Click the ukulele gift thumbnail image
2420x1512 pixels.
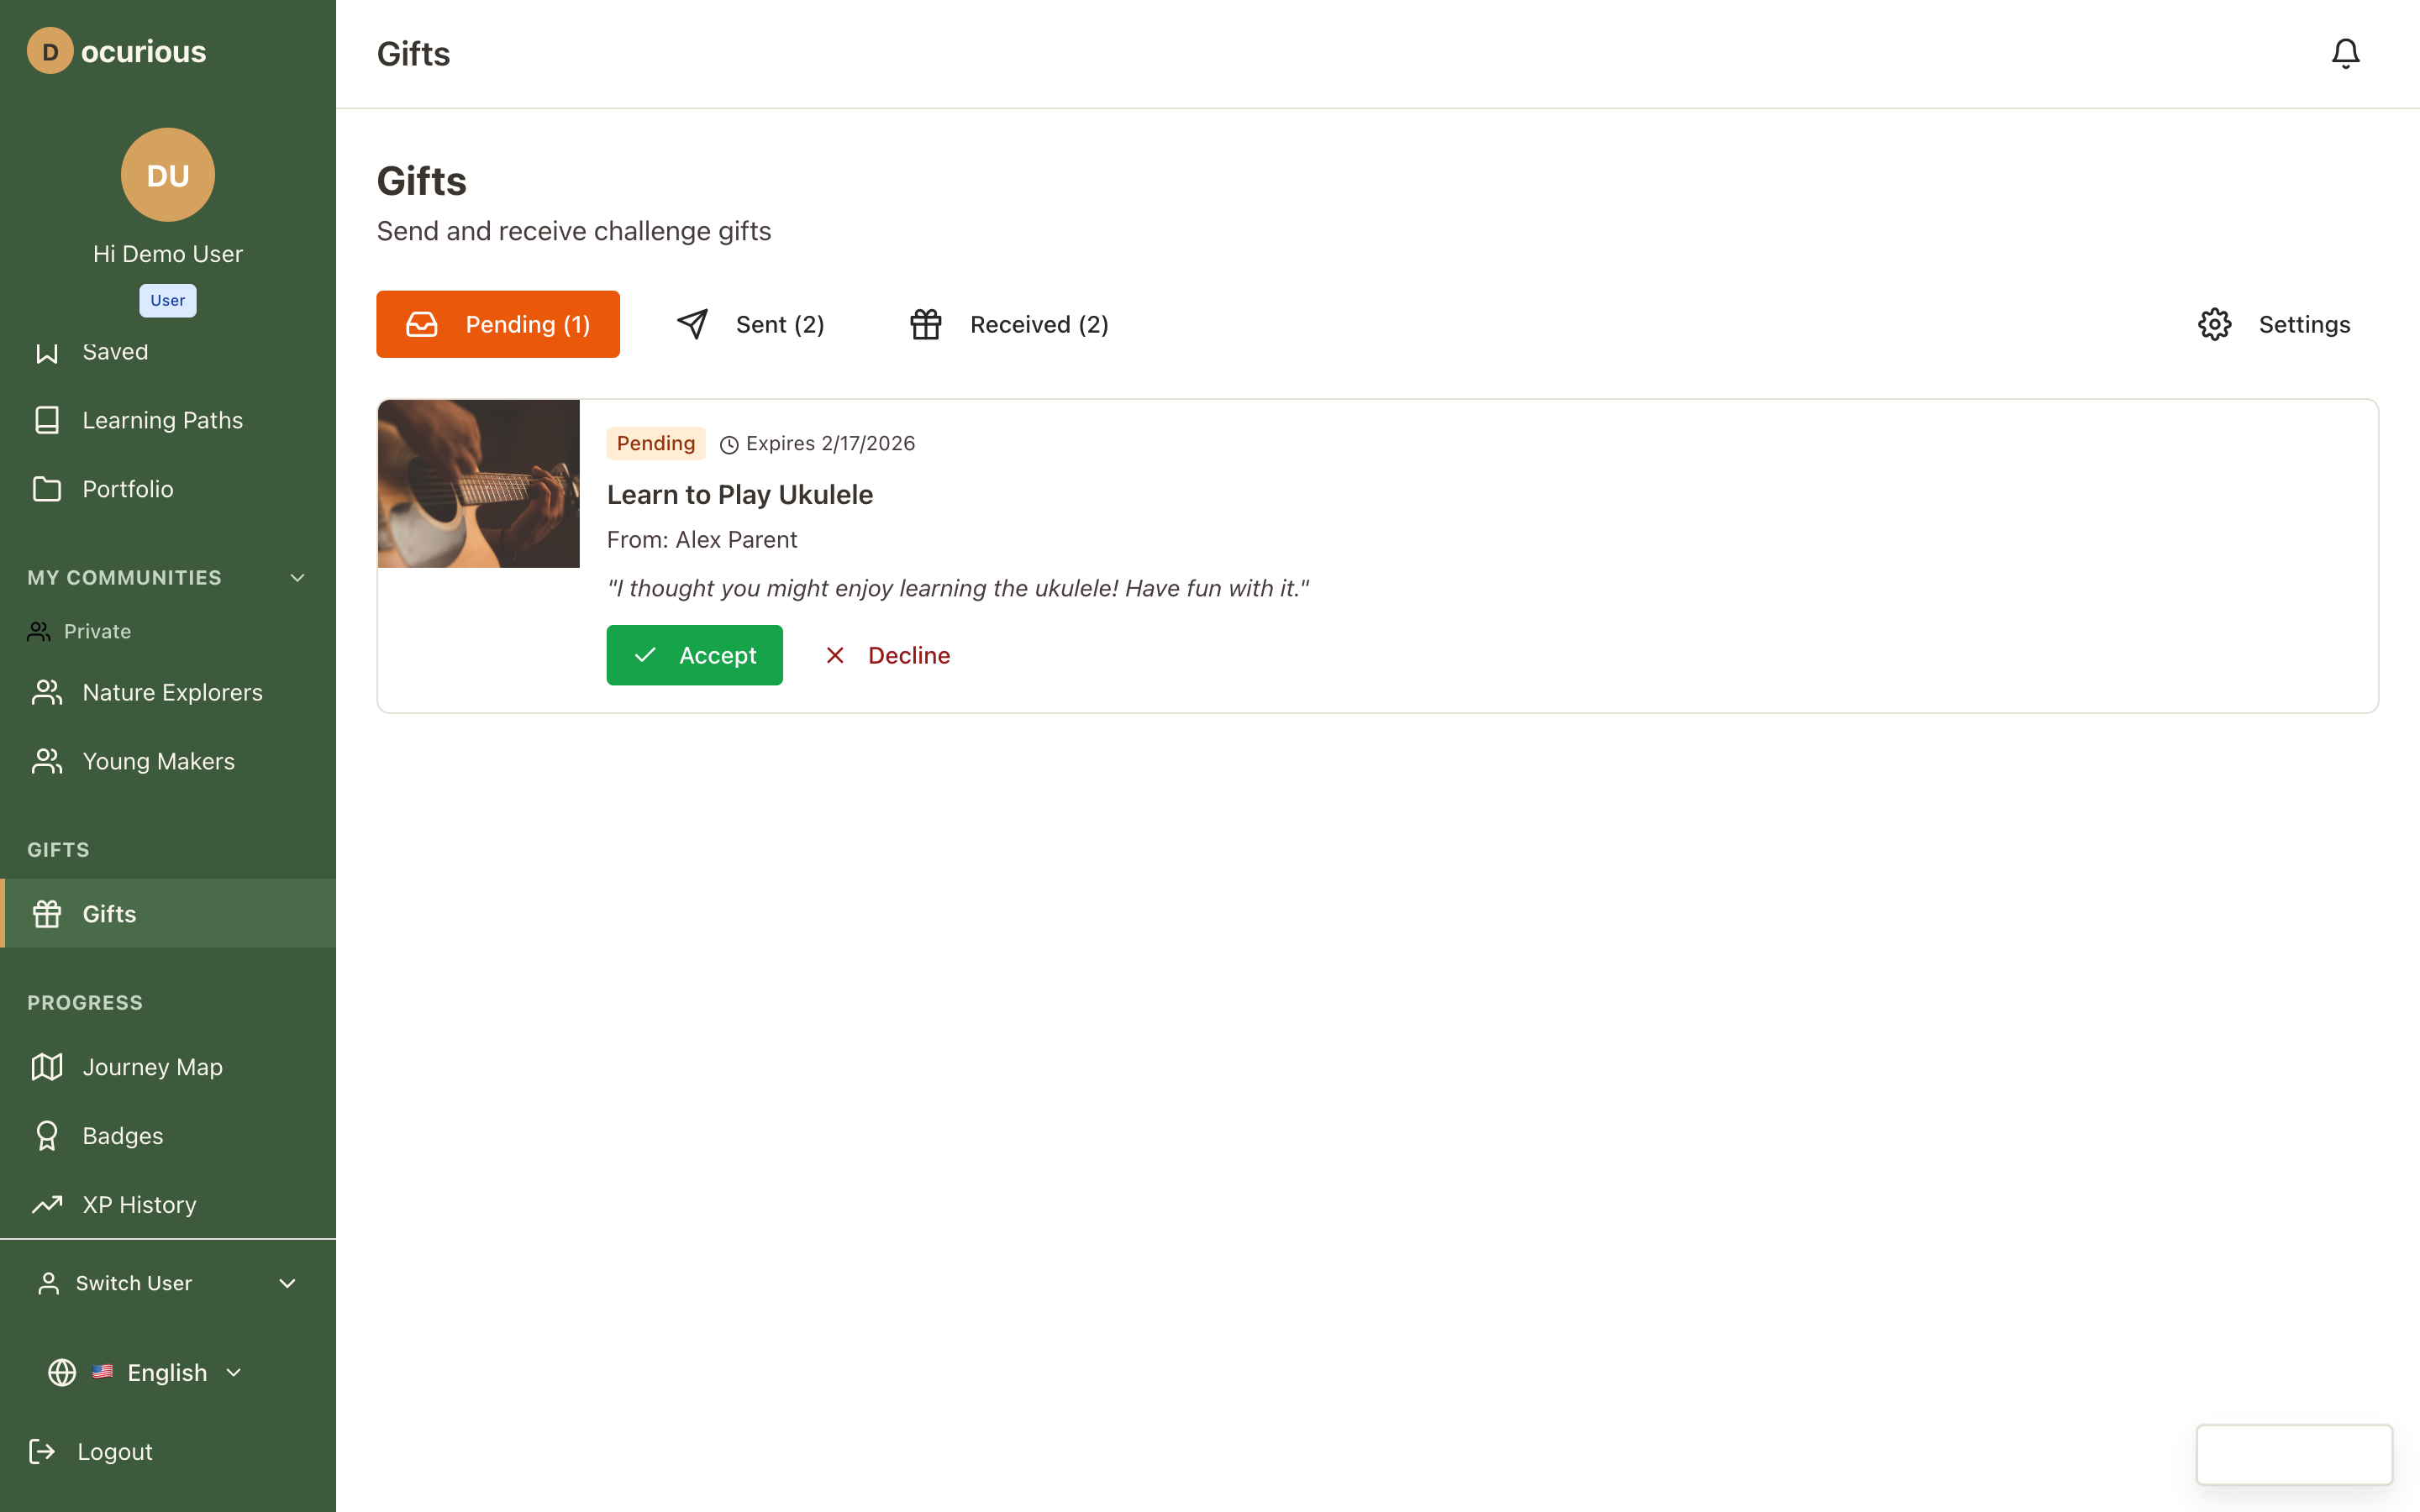[x=478, y=484]
